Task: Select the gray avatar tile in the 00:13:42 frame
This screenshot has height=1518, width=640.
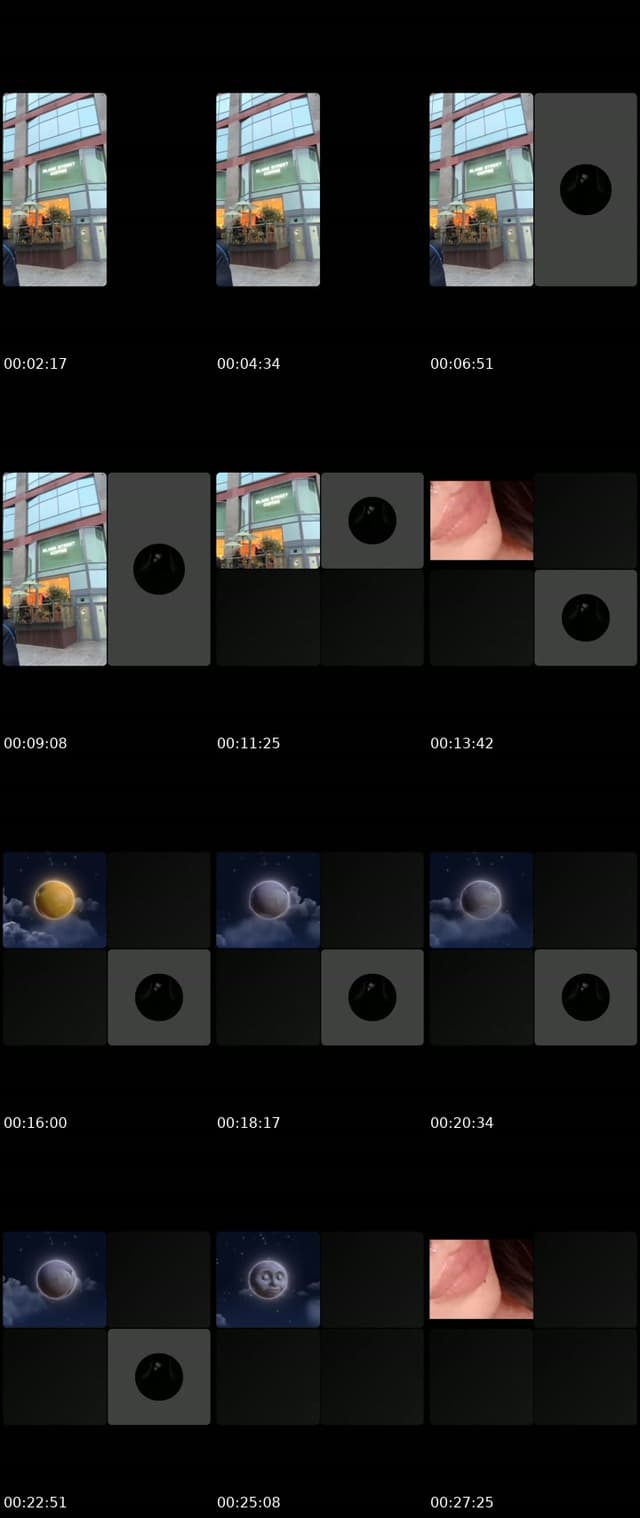Action: pos(586,618)
